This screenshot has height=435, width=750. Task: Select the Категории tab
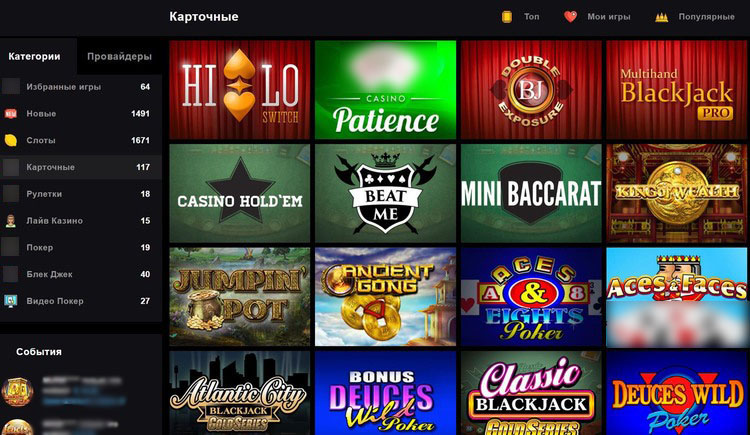tap(34, 56)
